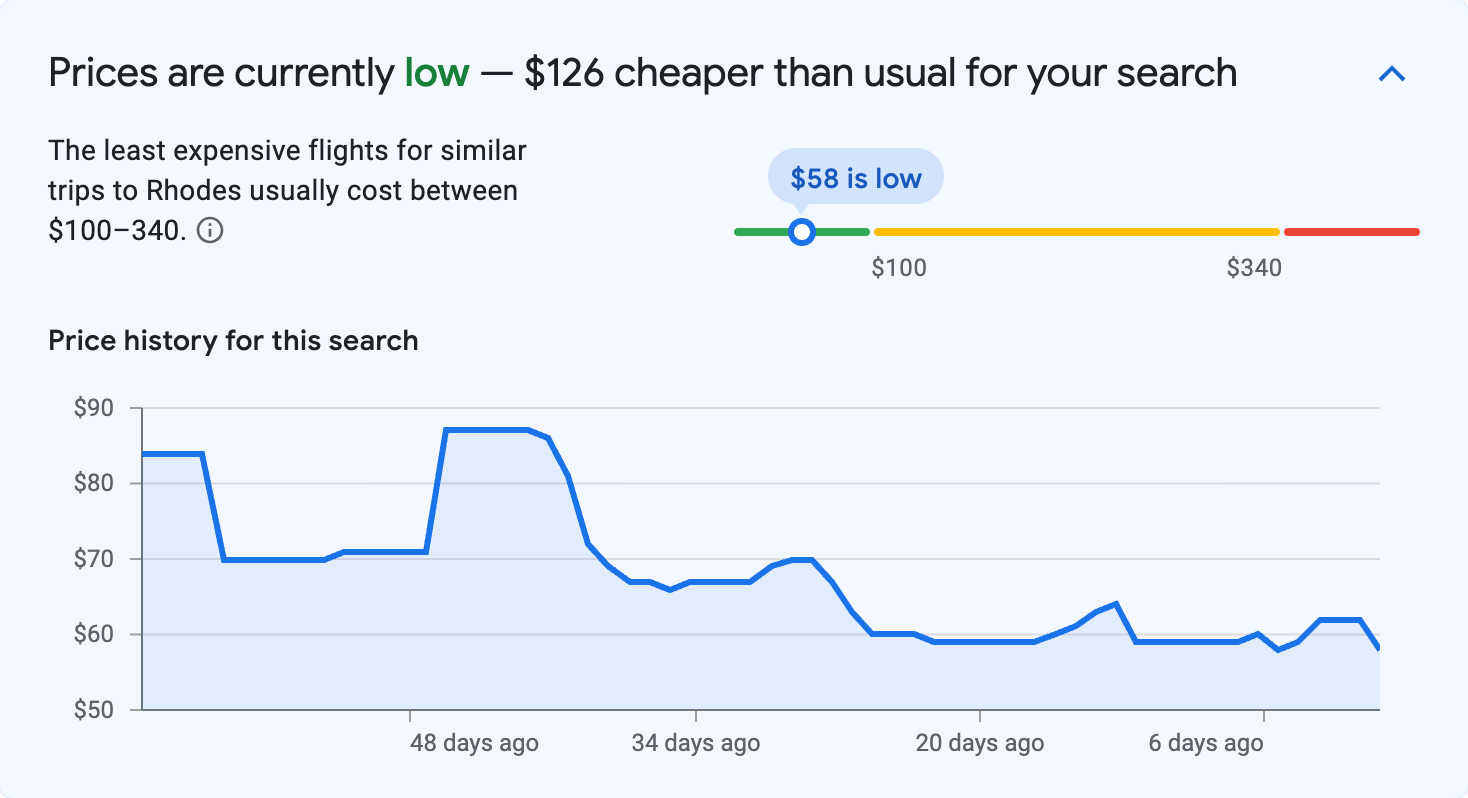The height and width of the screenshot is (798, 1468).
Task: Click the upward chevron to collapse price insights
Action: 1392,73
